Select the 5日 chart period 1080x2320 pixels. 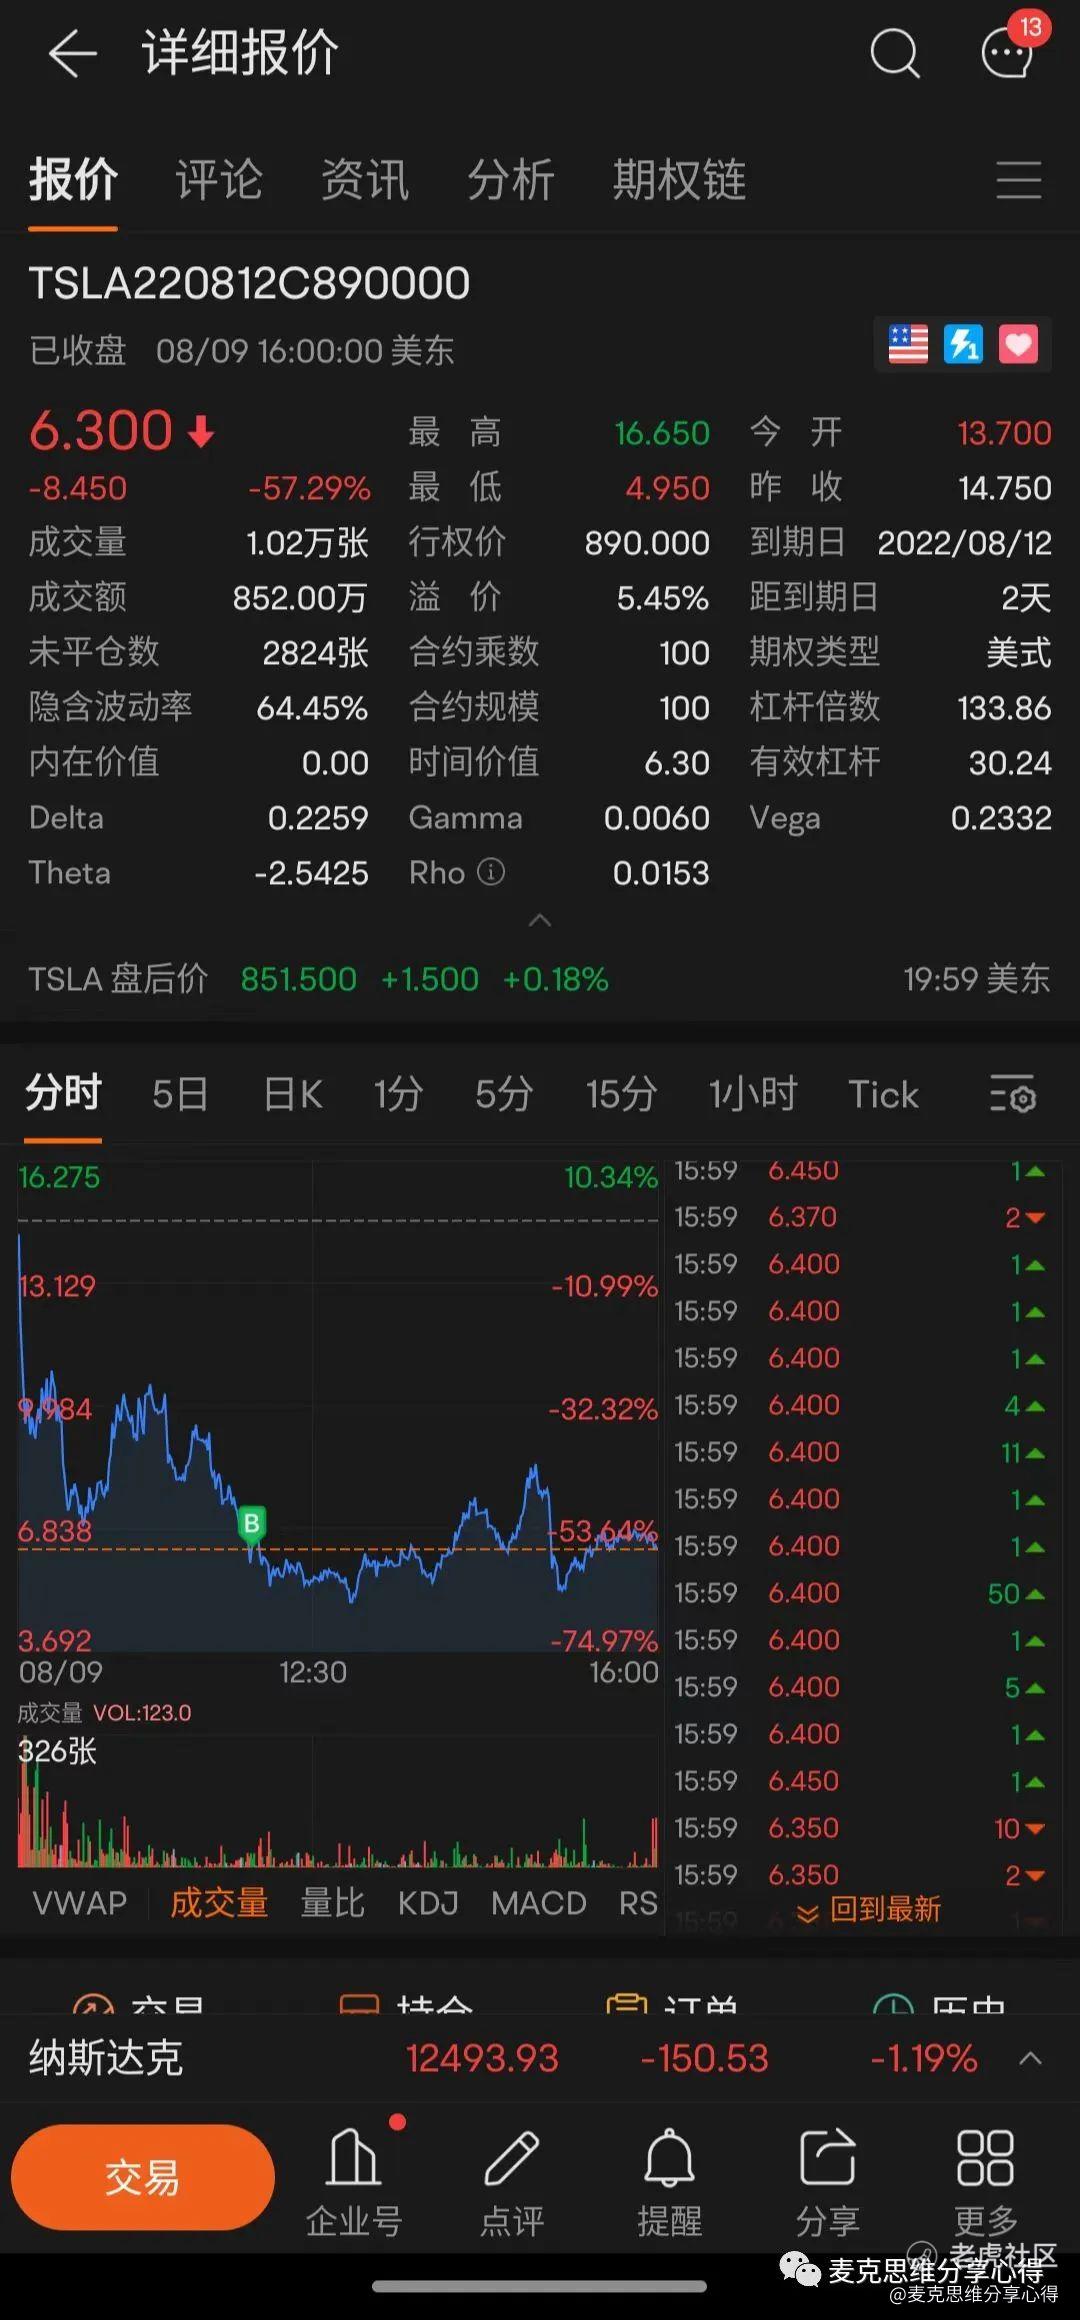180,1094
